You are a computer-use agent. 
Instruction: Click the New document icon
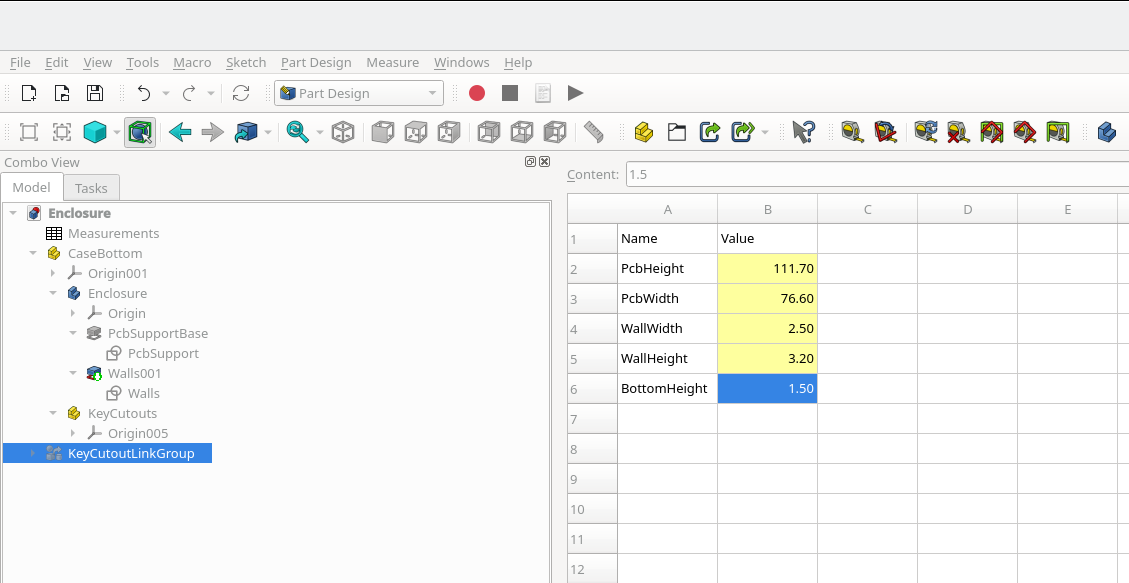pos(29,93)
